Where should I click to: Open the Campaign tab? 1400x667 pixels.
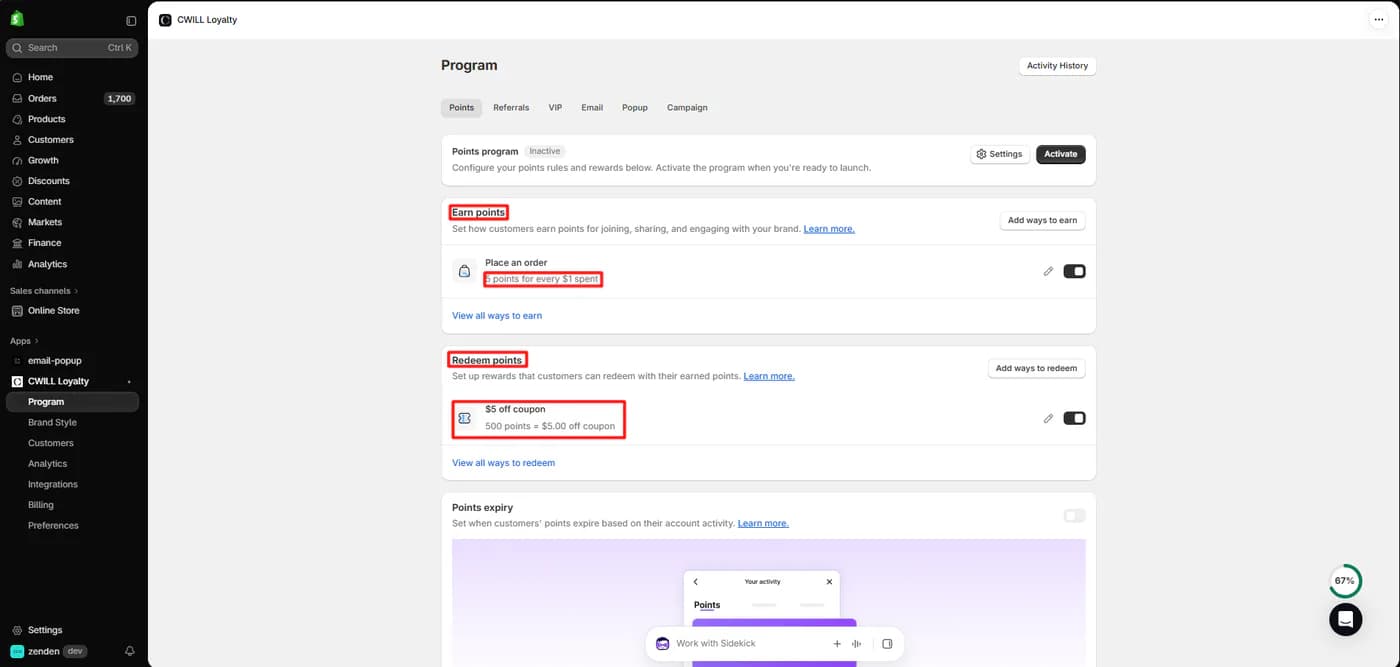click(x=687, y=108)
